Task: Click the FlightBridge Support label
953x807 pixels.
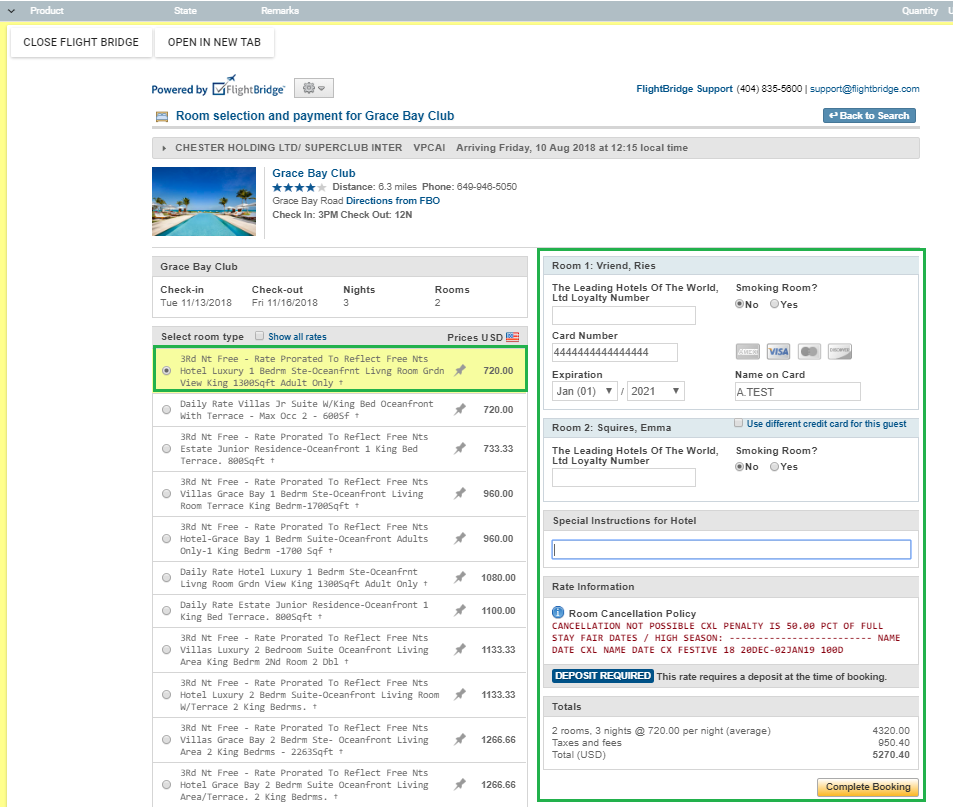Action: 684,89
